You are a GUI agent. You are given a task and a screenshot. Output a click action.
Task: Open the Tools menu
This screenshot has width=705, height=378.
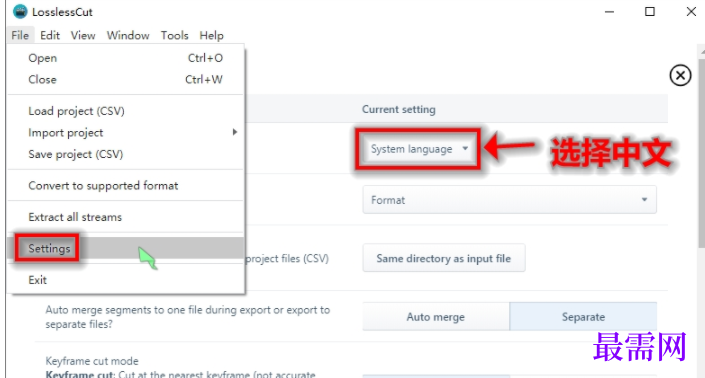[174, 36]
